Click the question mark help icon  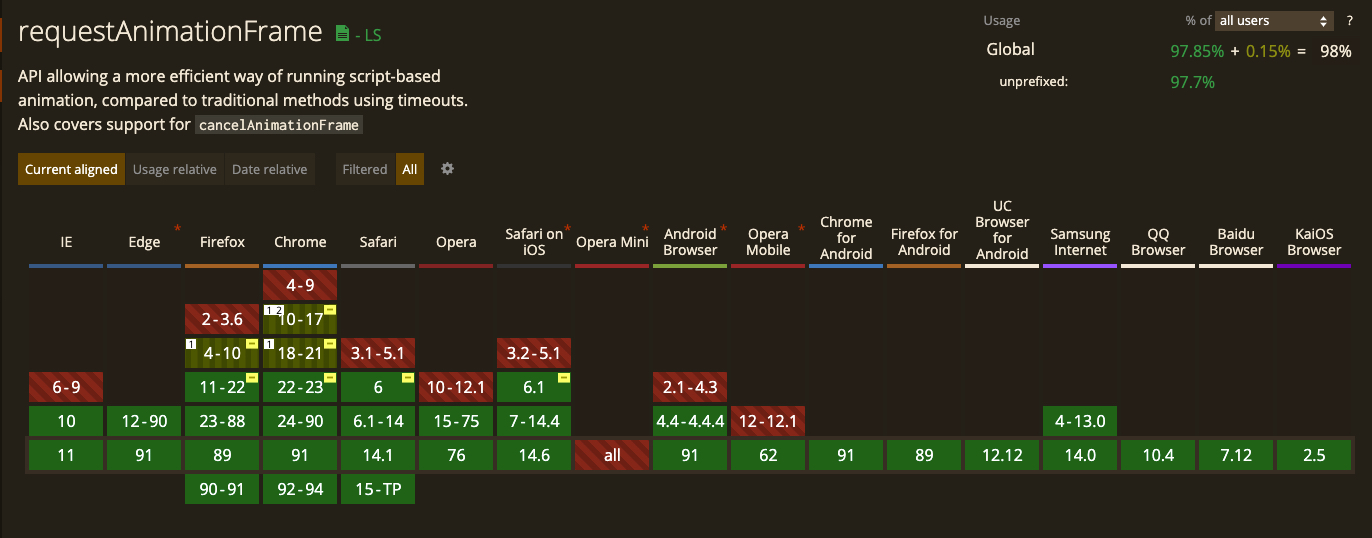point(1349,20)
